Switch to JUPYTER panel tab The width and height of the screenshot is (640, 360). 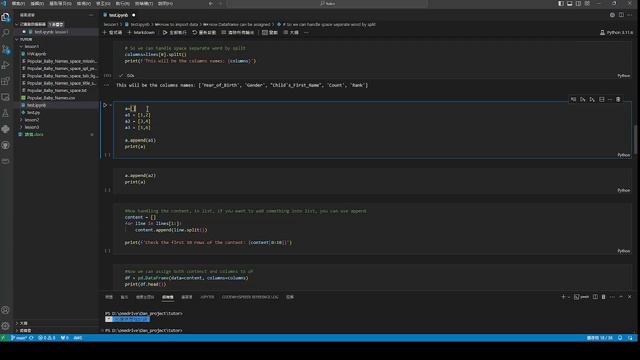pyautogui.click(x=207, y=297)
